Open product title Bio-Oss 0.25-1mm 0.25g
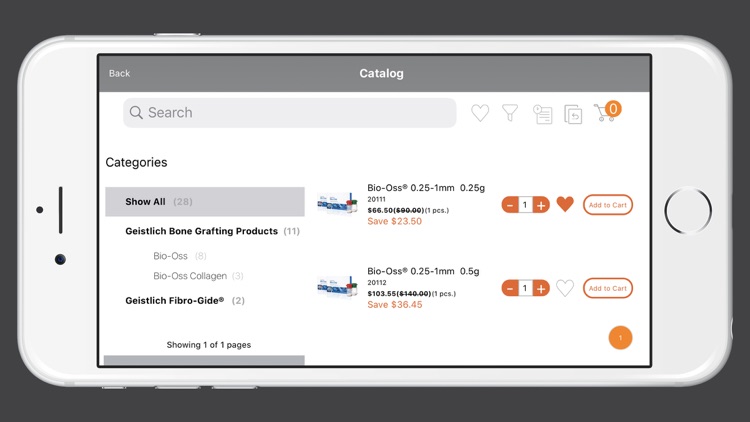The height and width of the screenshot is (422, 750). (426, 188)
